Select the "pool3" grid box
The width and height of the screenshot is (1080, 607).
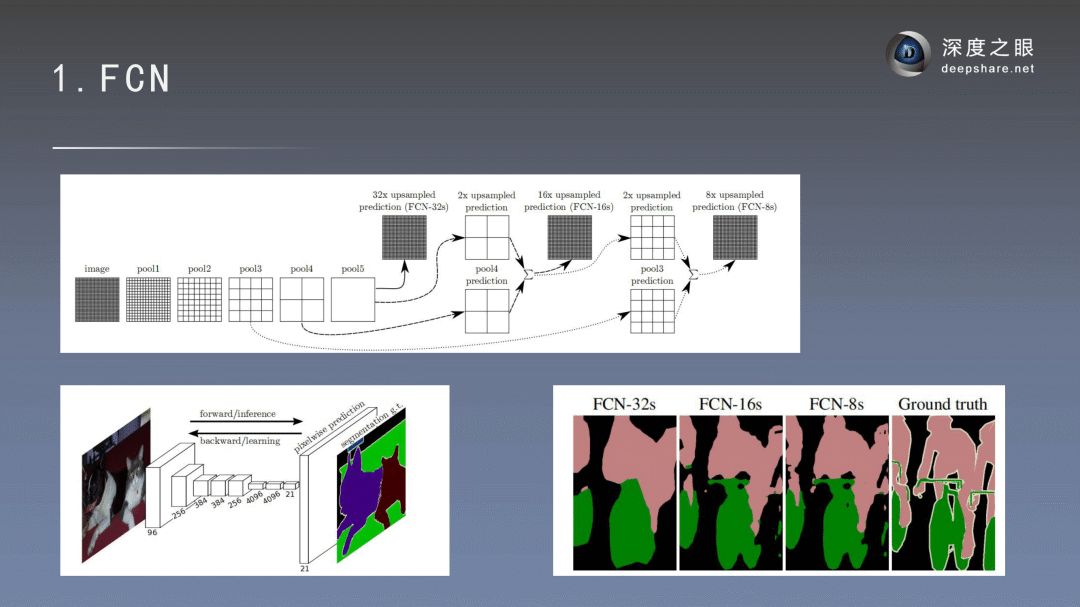(x=251, y=300)
